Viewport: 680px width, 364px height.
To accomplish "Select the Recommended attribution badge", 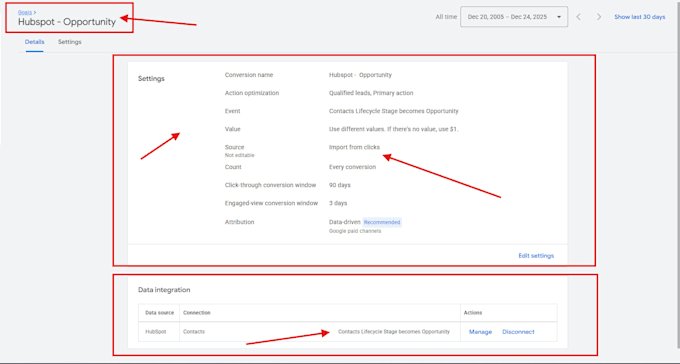I will (x=382, y=222).
